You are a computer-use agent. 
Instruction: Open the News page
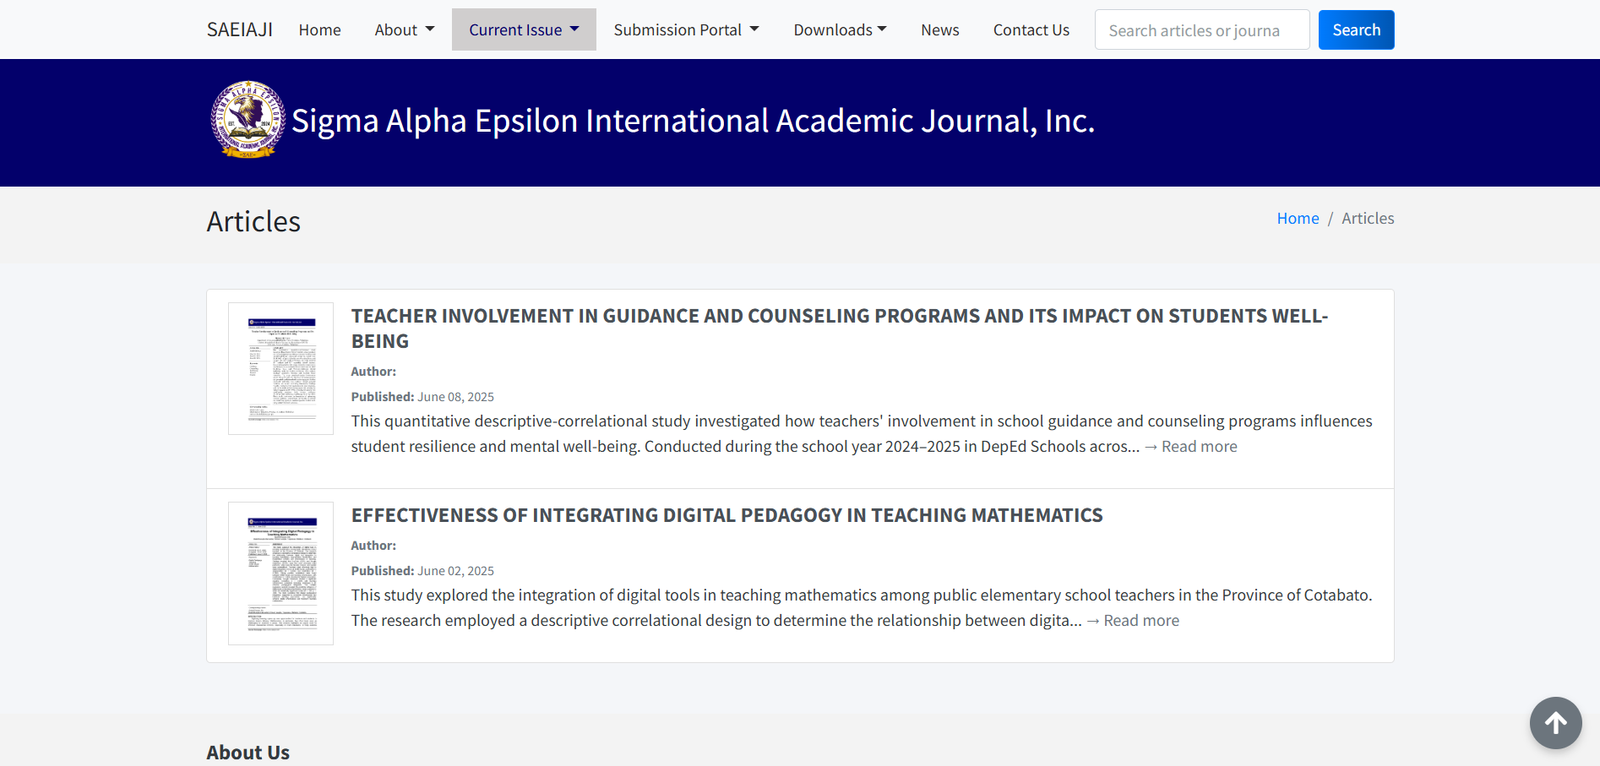pos(939,30)
